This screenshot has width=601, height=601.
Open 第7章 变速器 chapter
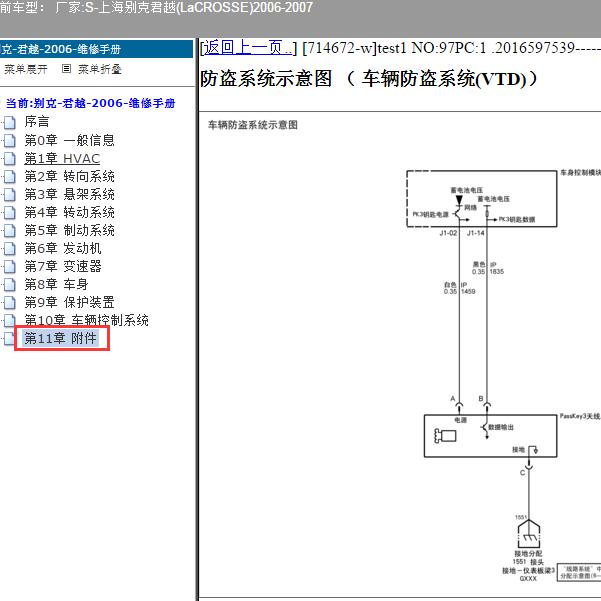coord(63,266)
